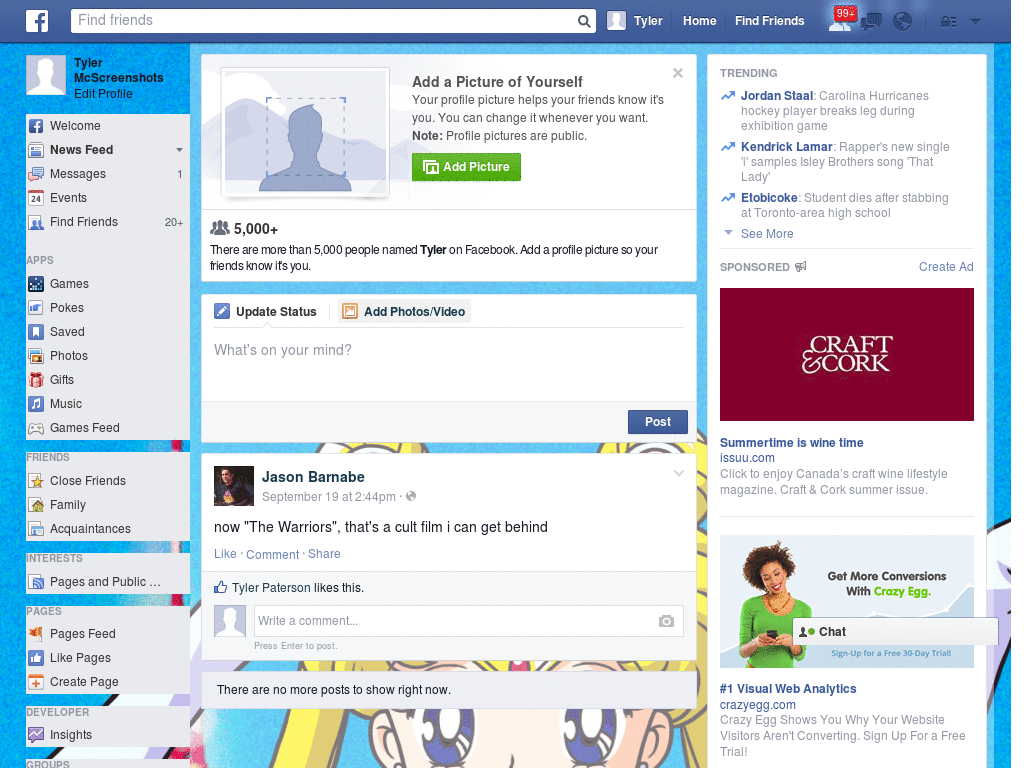This screenshot has width=1024, height=768.
Task: Open the notifications globe icon
Action: [x=903, y=22]
